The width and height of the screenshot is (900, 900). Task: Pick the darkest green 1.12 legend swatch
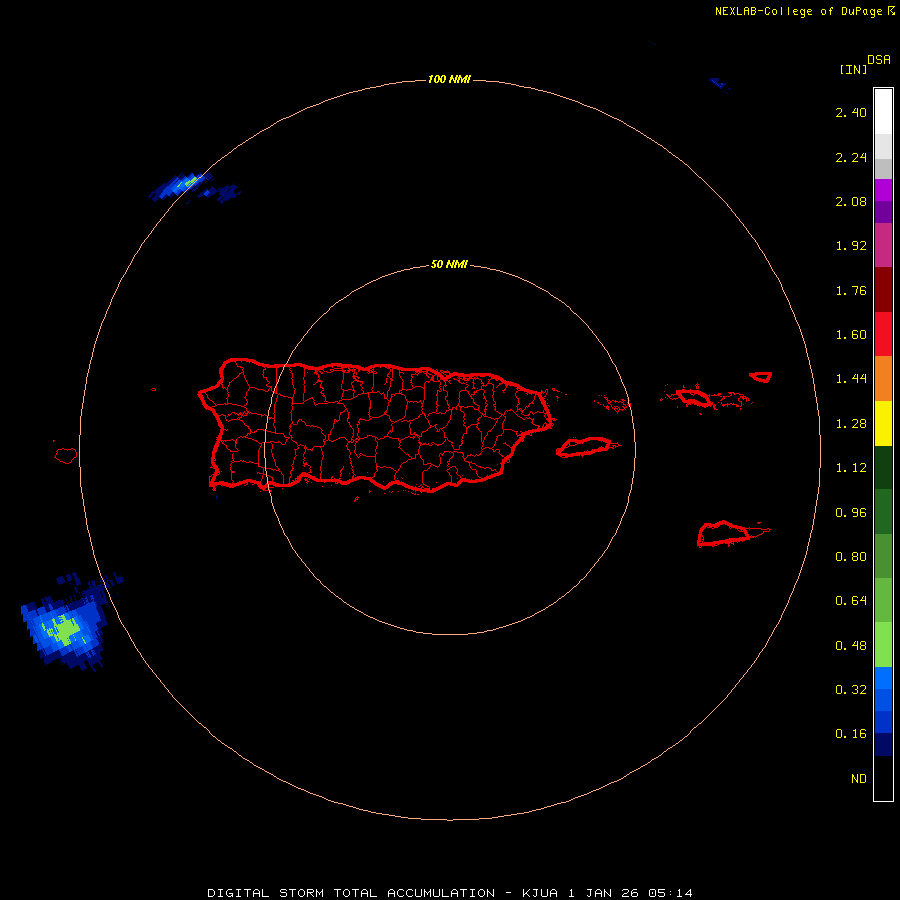pos(883,468)
